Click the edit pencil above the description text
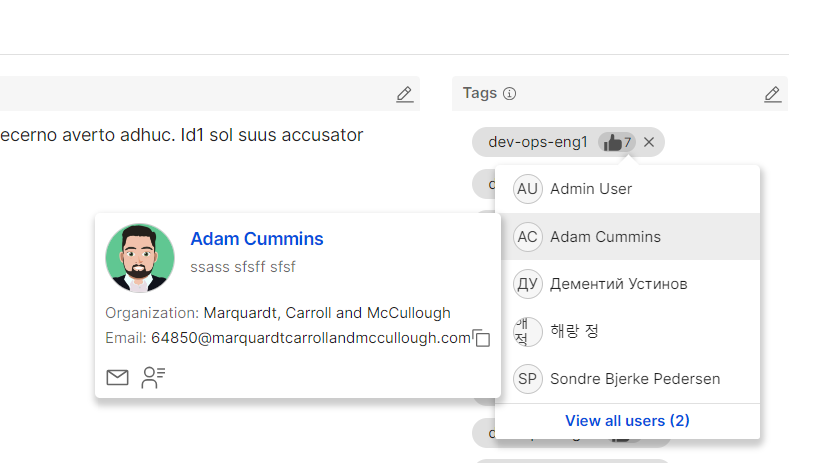Viewport: 818px width, 463px height. pos(404,94)
